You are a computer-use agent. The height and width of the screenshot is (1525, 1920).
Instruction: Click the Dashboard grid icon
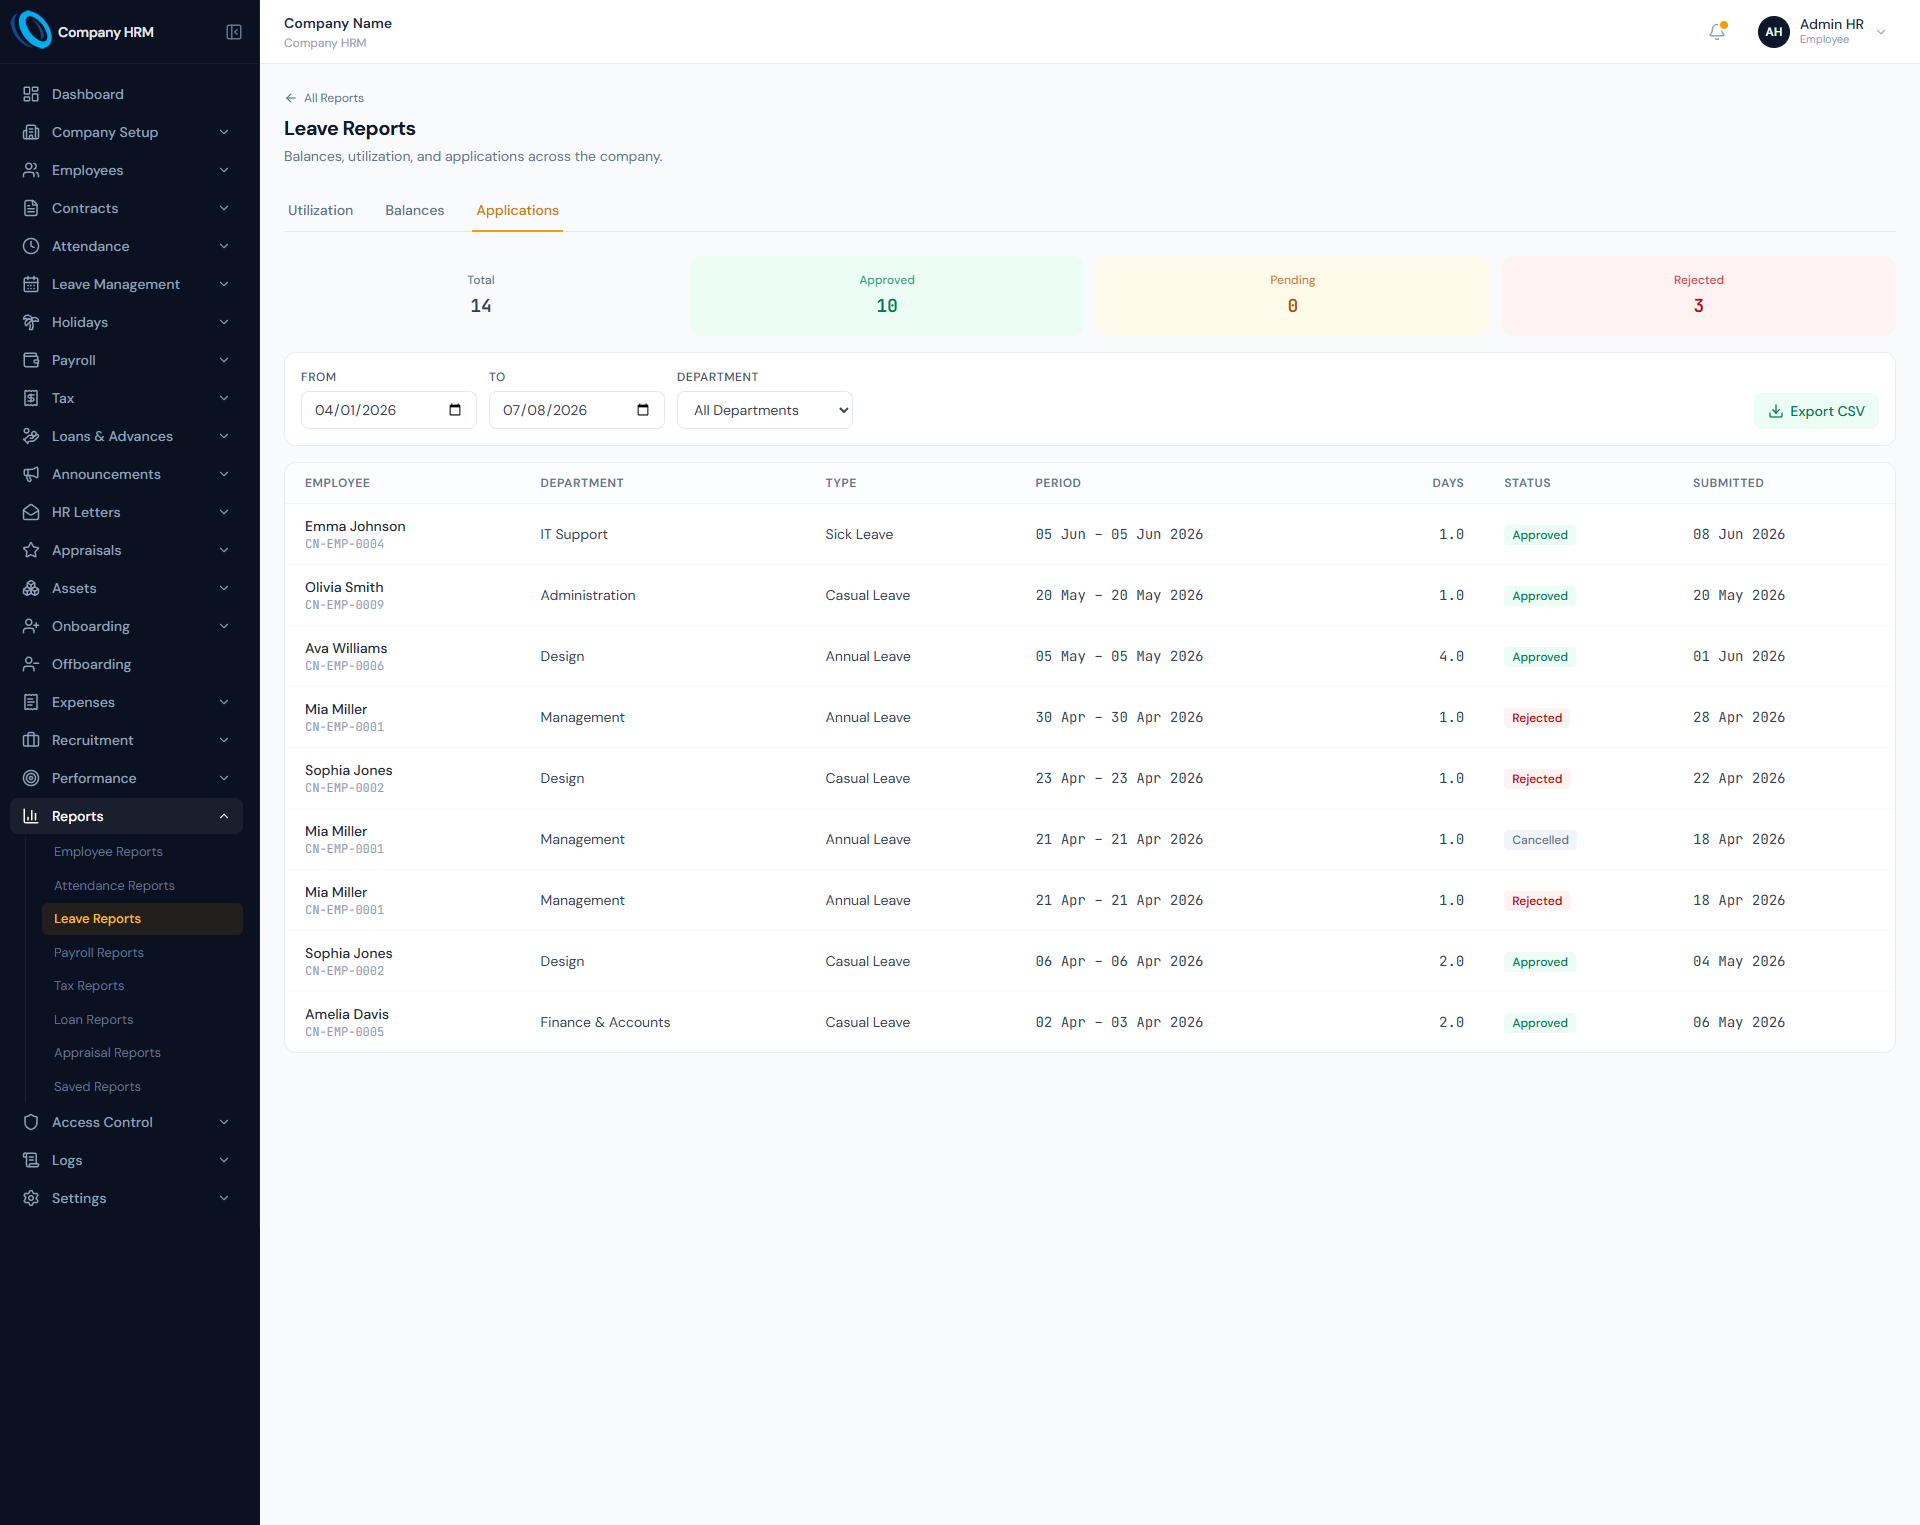point(31,94)
